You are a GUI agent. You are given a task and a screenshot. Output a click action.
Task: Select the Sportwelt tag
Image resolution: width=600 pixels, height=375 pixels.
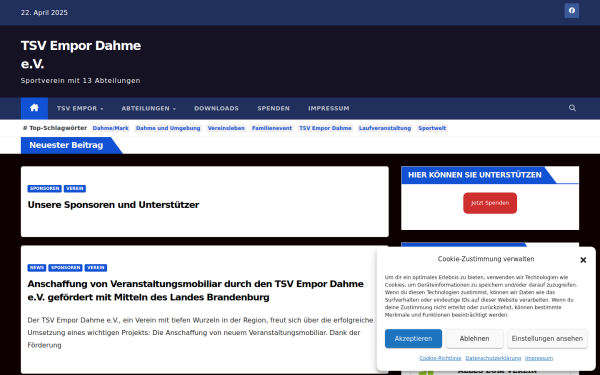432,128
